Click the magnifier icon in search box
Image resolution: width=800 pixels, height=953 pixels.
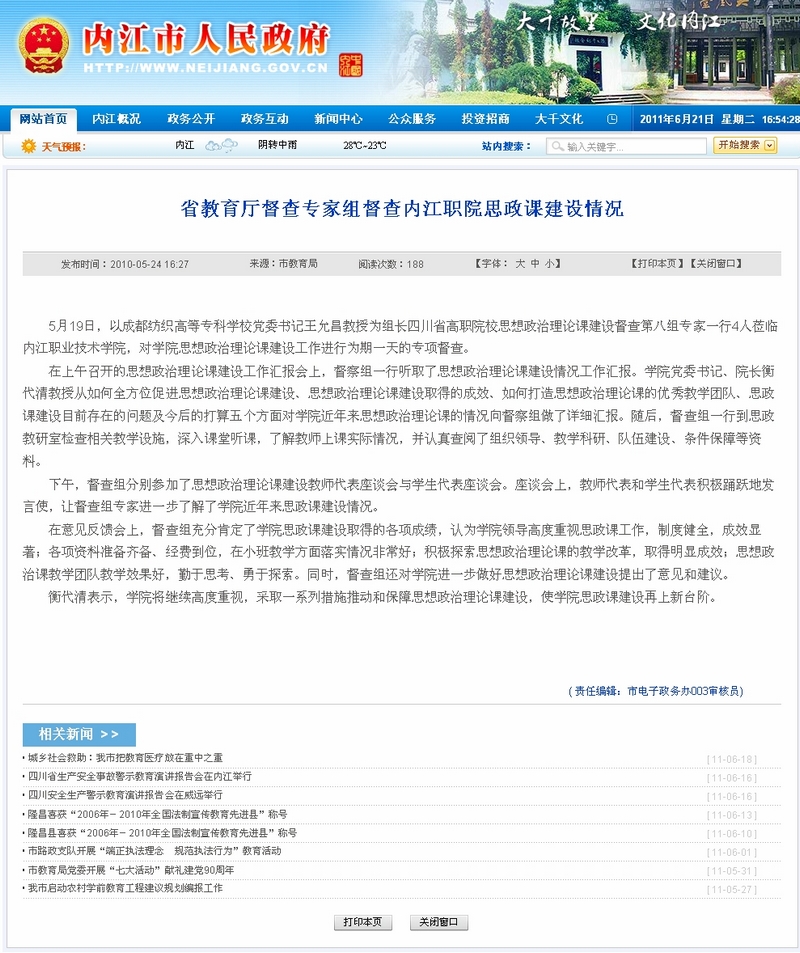coord(557,146)
